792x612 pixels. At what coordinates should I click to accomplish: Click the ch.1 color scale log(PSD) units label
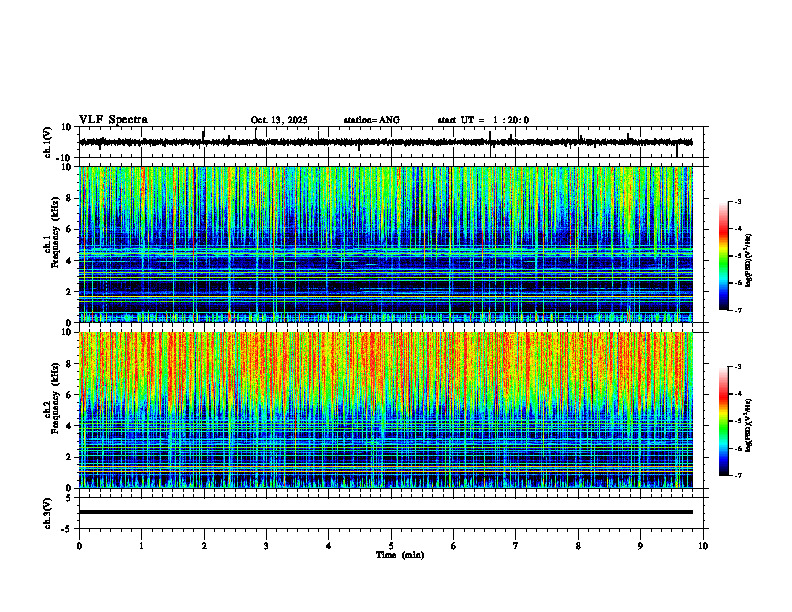coord(750,261)
